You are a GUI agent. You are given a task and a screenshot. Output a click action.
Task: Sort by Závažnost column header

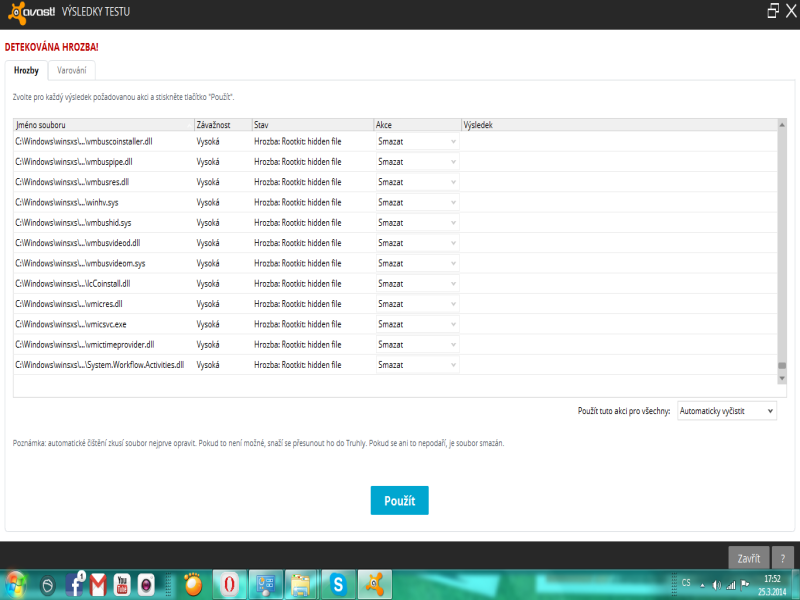tap(223, 125)
